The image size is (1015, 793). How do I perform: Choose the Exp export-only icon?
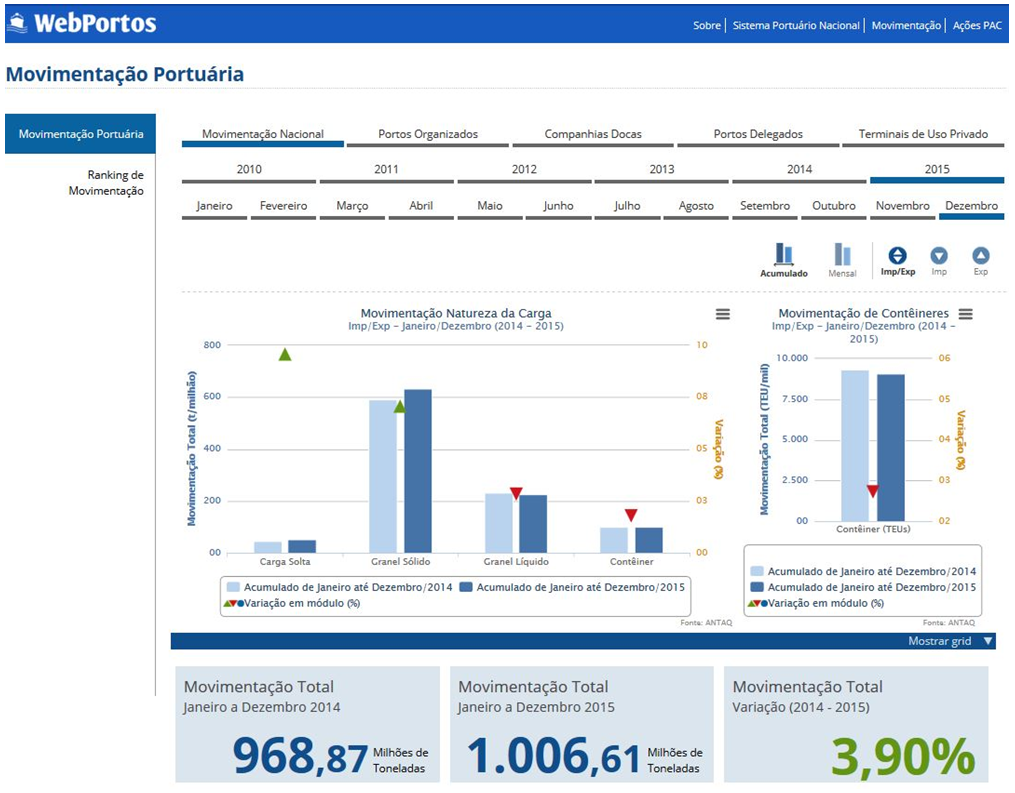(x=980, y=256)
